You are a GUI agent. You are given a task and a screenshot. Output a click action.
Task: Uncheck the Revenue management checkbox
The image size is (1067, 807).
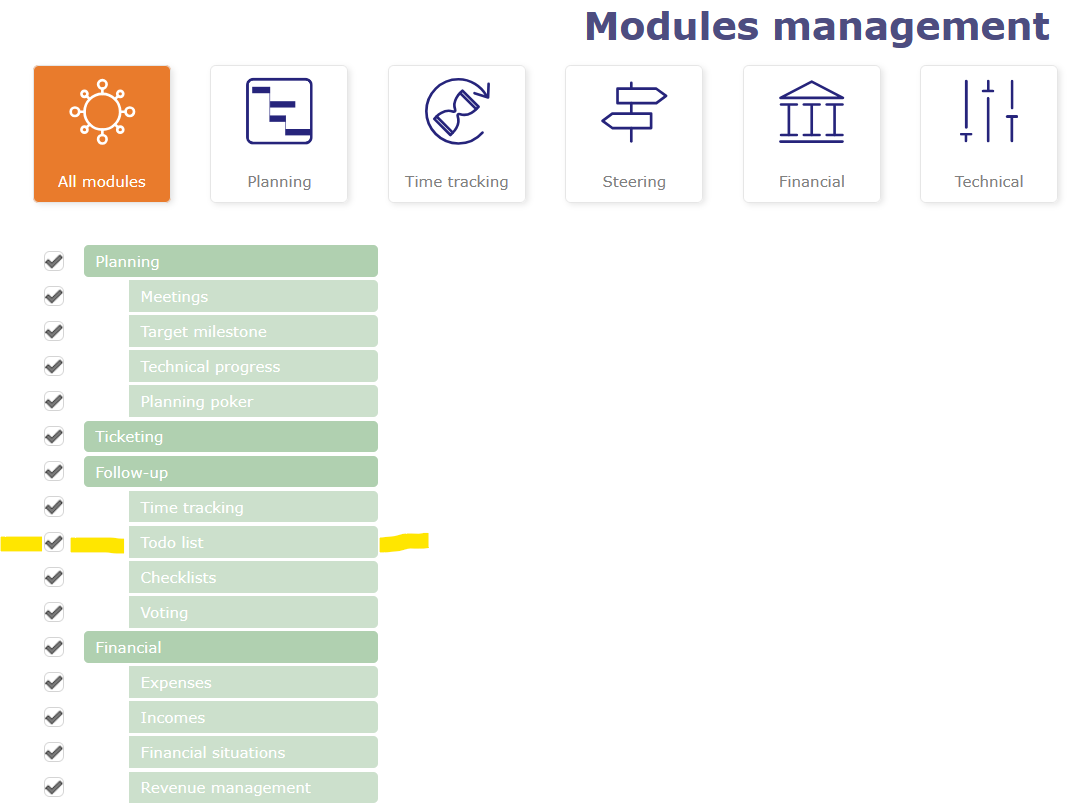tap(54, 787)
